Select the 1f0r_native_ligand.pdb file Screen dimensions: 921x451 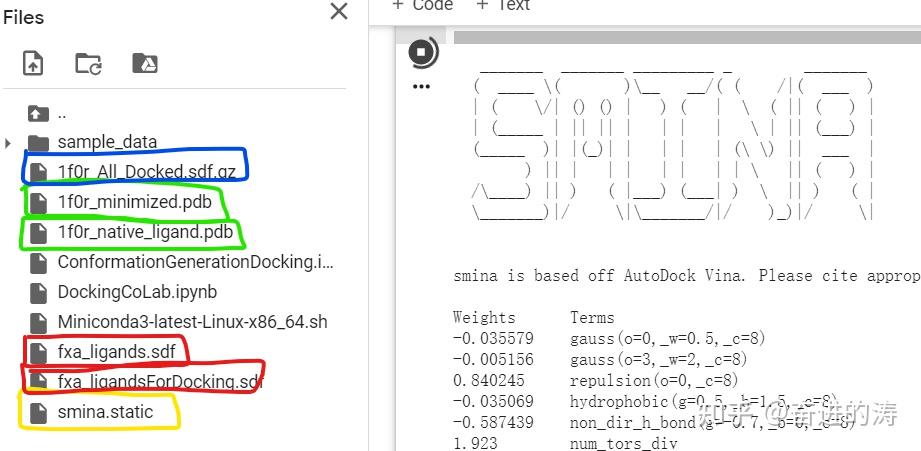coord(145,232)
